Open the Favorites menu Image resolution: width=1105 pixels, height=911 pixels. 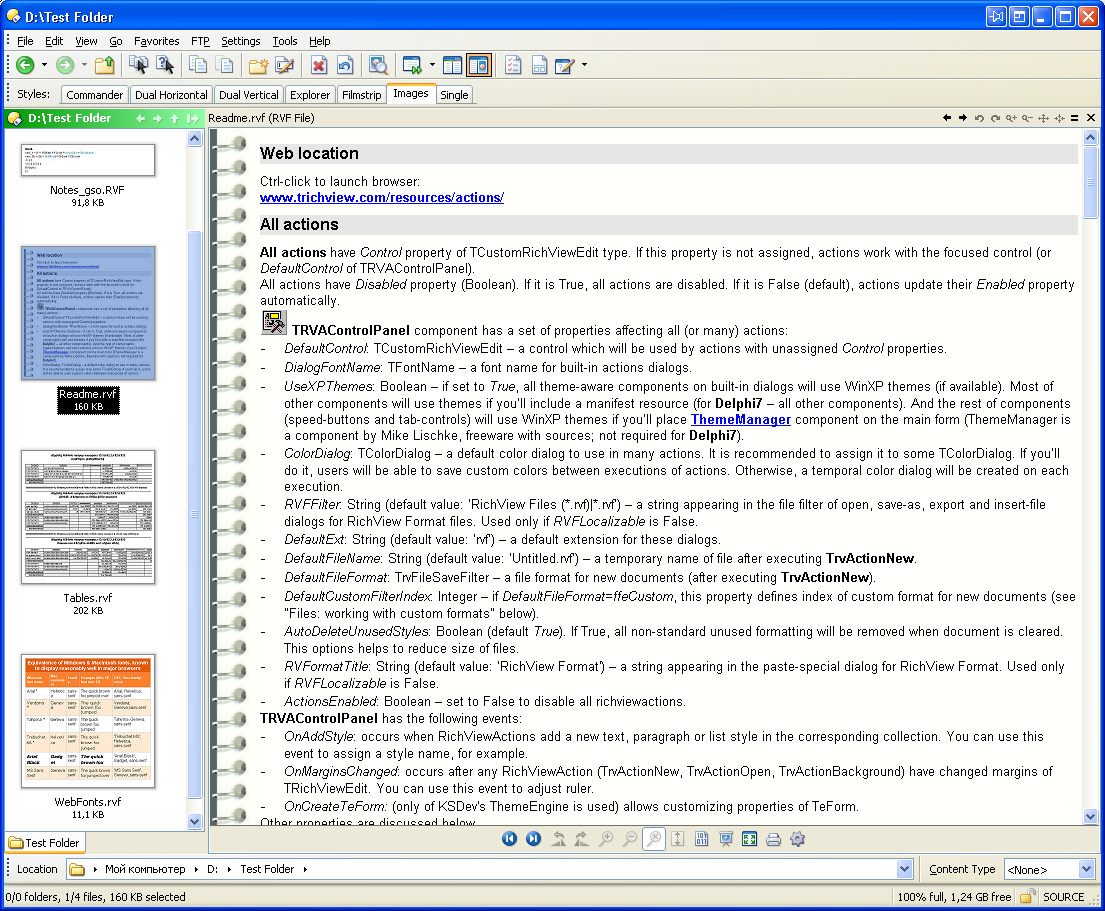pyautogui.click(x=156, y=41)
